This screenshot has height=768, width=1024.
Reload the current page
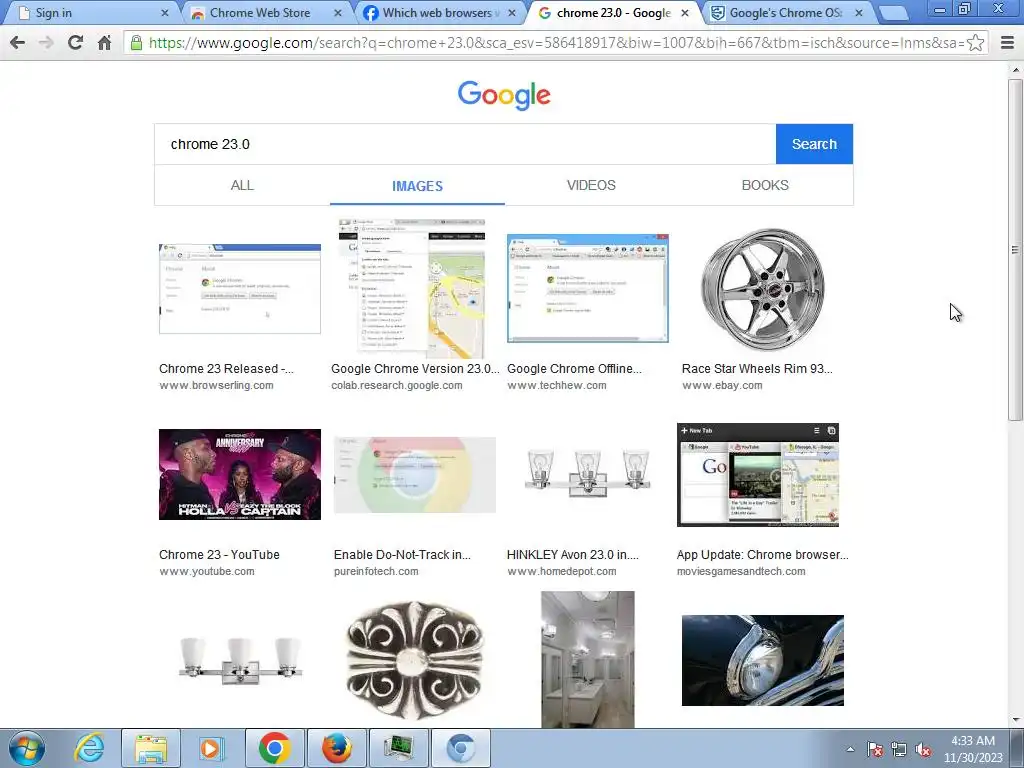coord(75,42)
